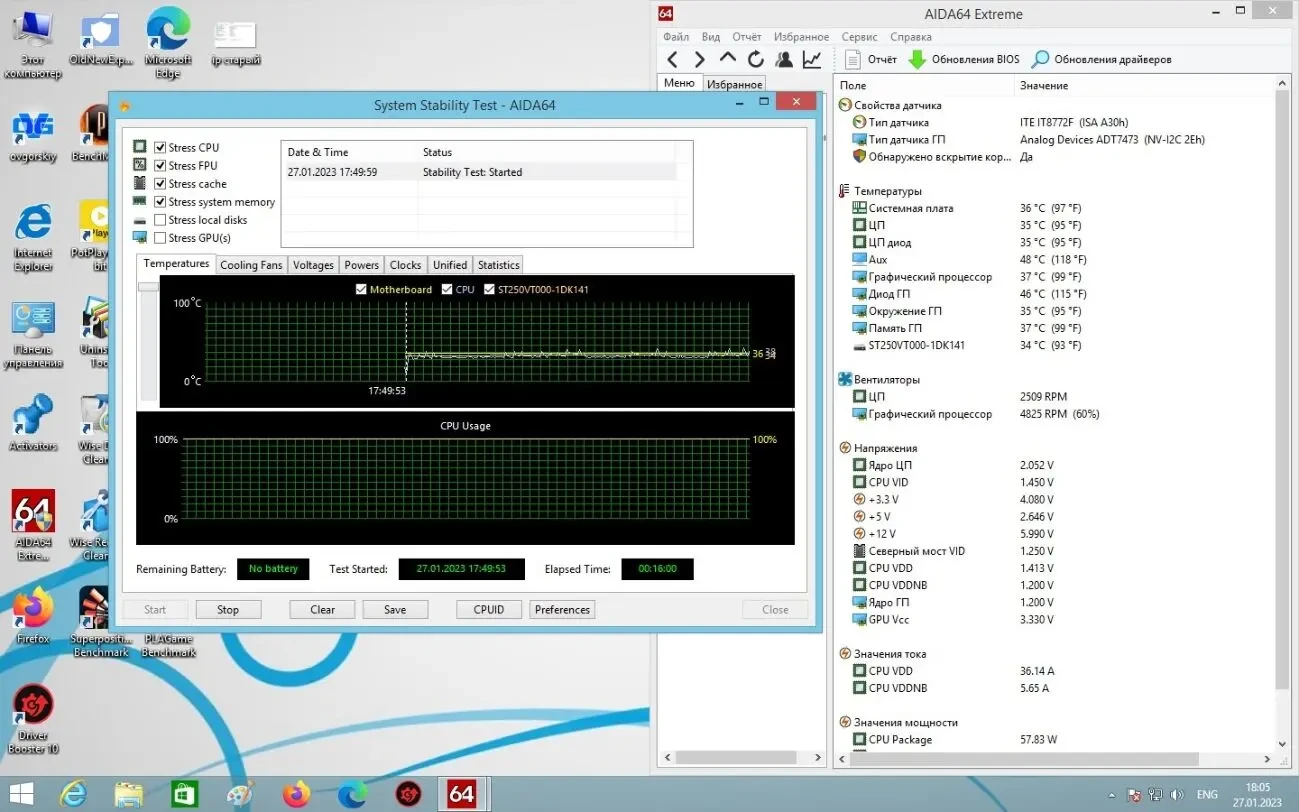Disable Stress system memory
Image resolution: width=1299 pixels, height=812 pixels.
coord(159,201)
